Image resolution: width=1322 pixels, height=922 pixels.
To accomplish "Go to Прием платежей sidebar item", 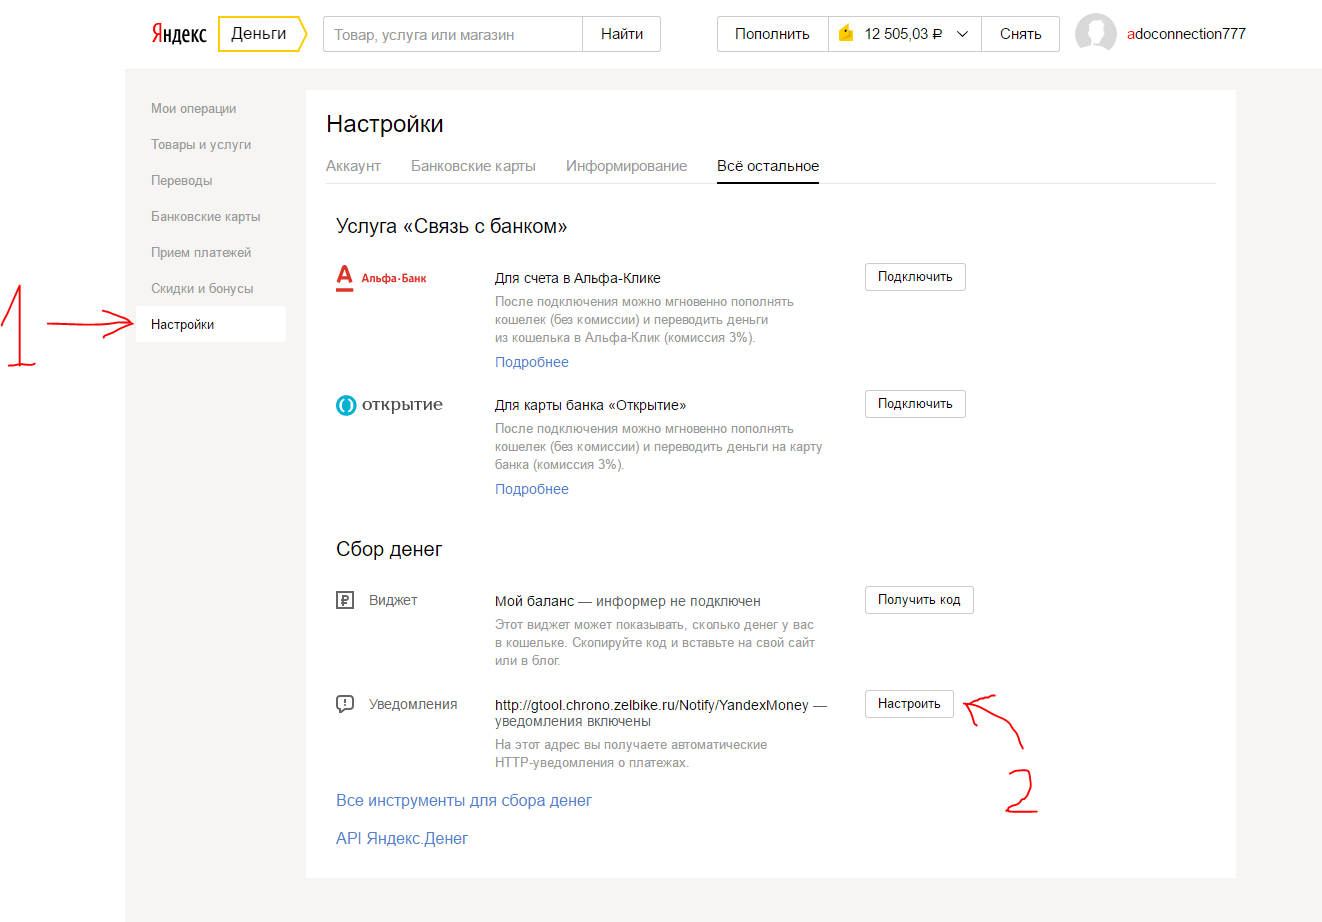I will [201, 252].
